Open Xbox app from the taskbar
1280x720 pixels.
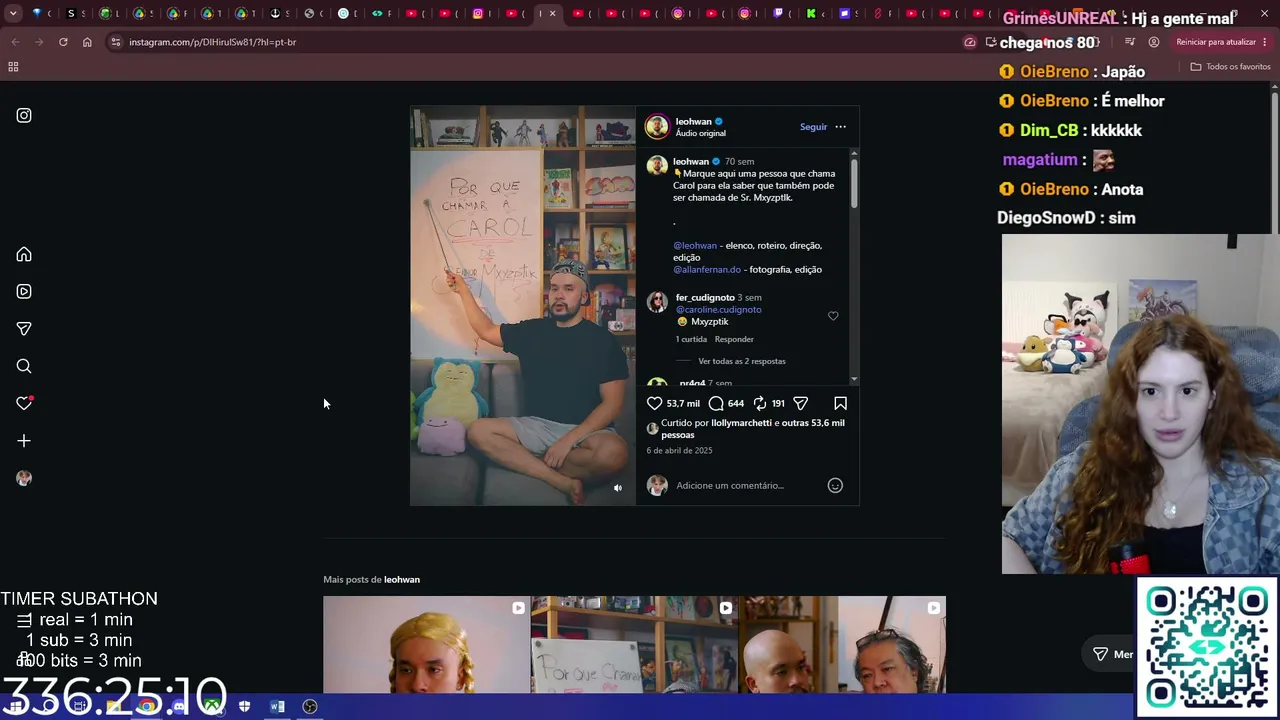click(212, 707)
